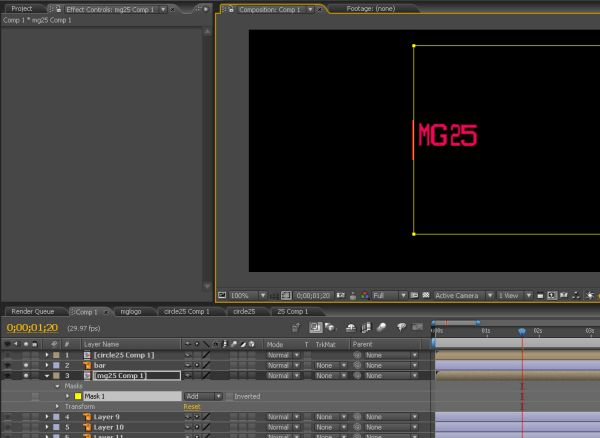Switch to the Project panel tab
Screen dimensions: 600x438
click(22, 8)
